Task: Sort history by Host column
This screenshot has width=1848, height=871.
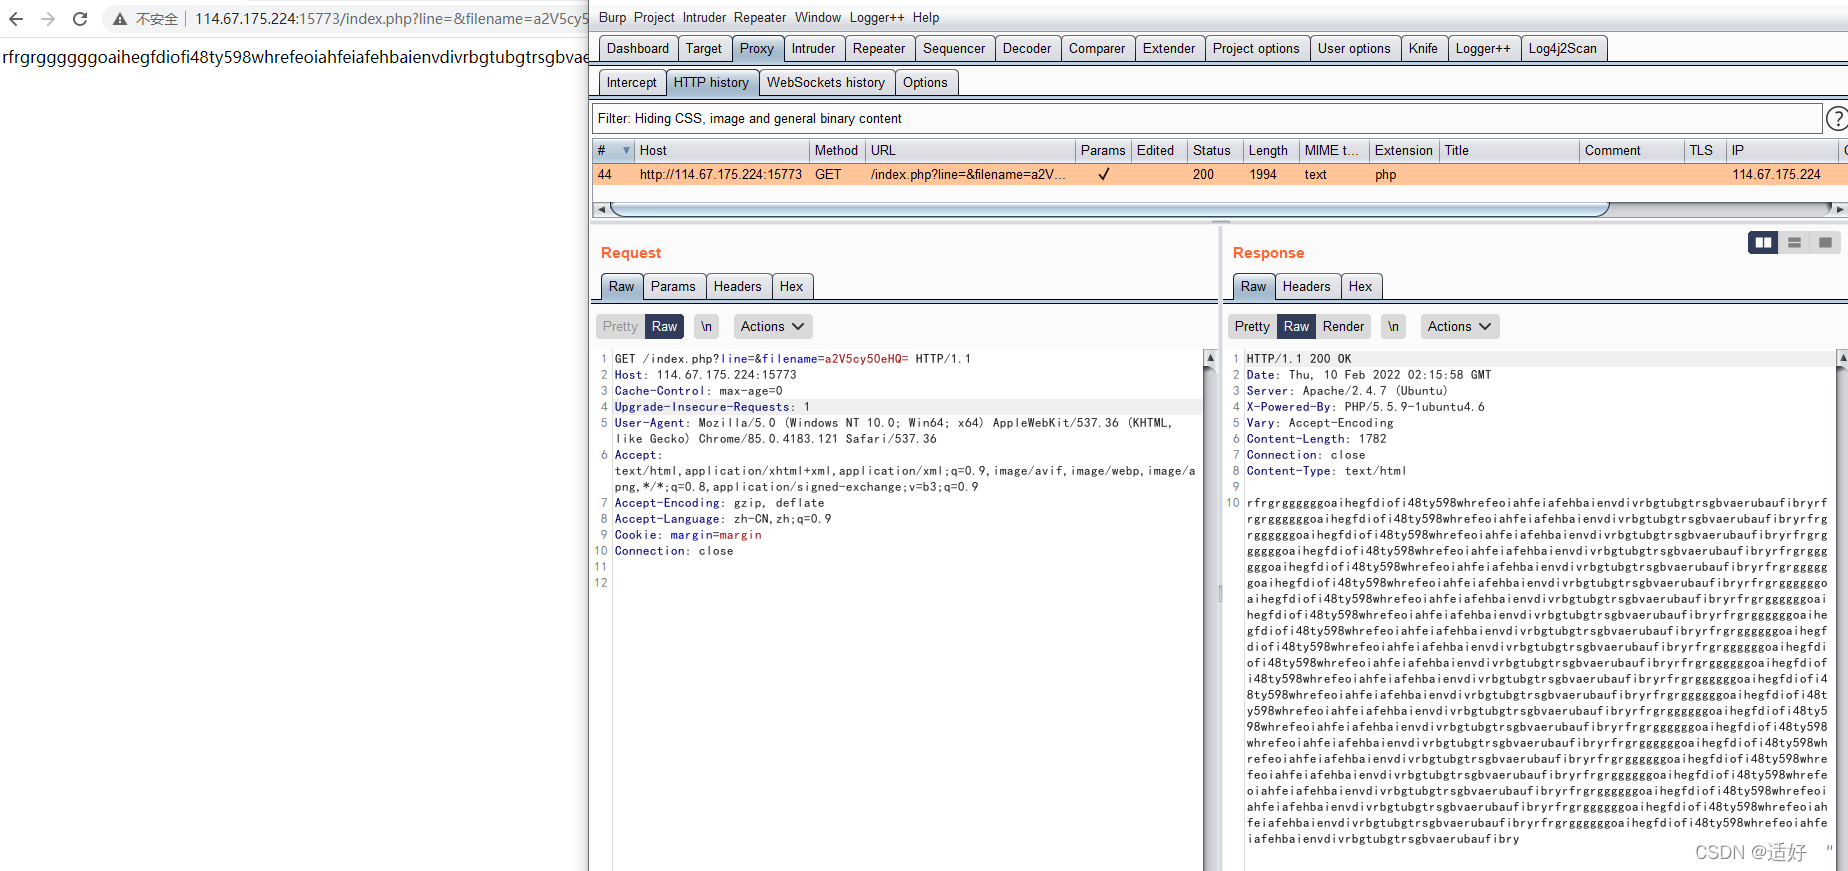Action: point(722,150)
